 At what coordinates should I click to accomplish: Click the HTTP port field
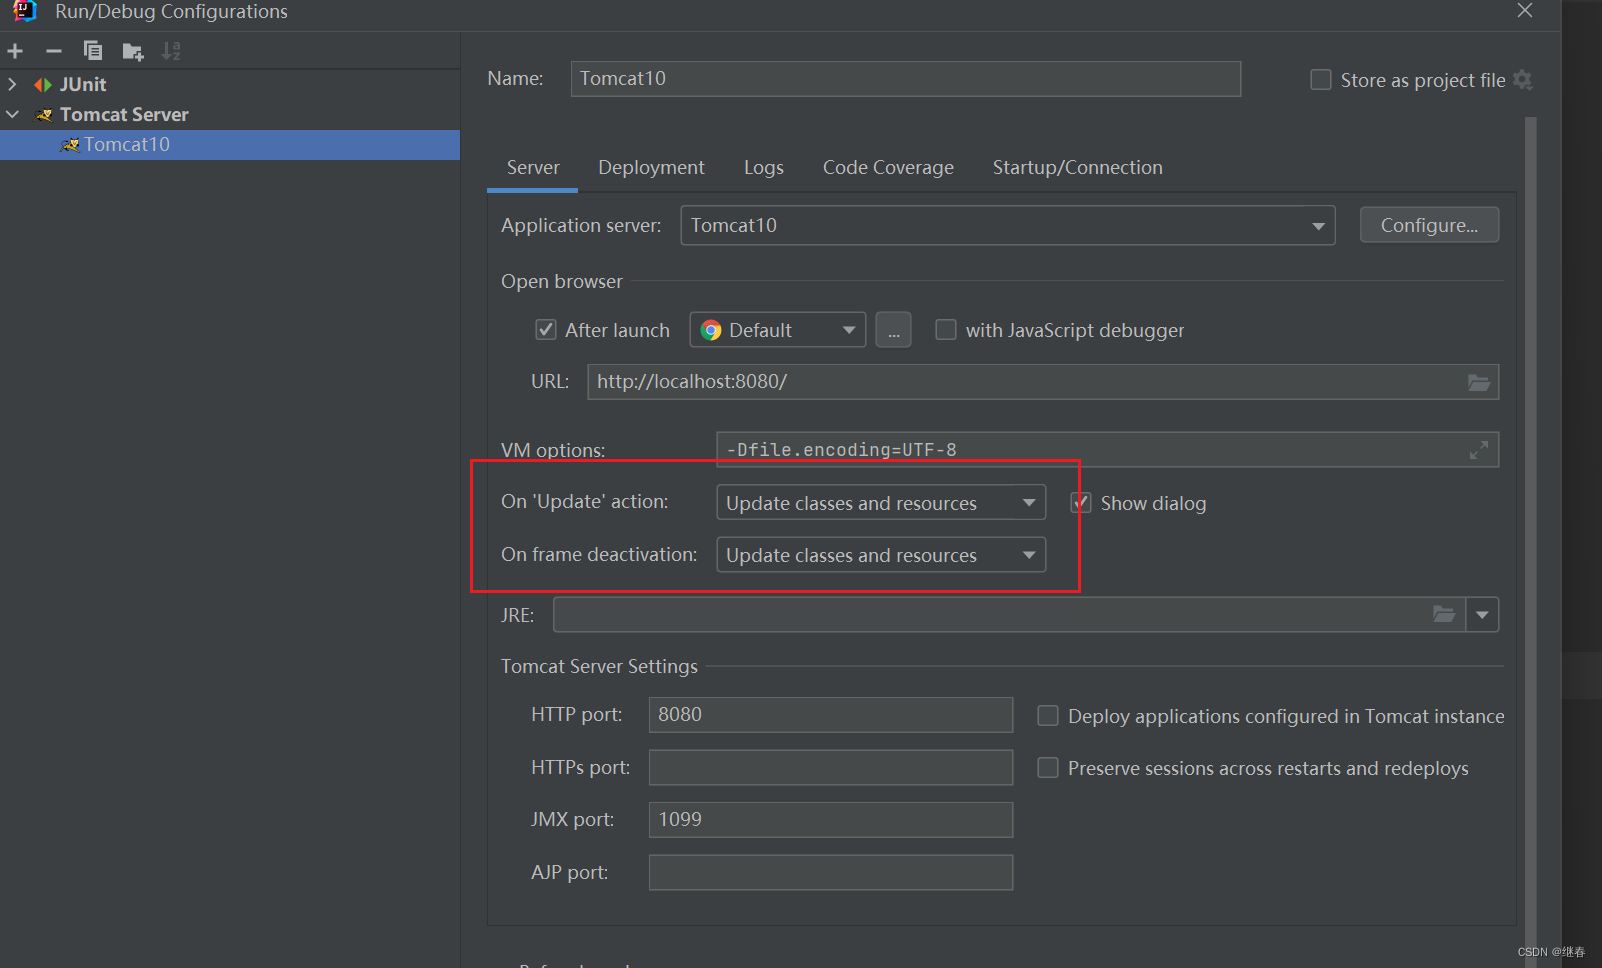[831, 715]
